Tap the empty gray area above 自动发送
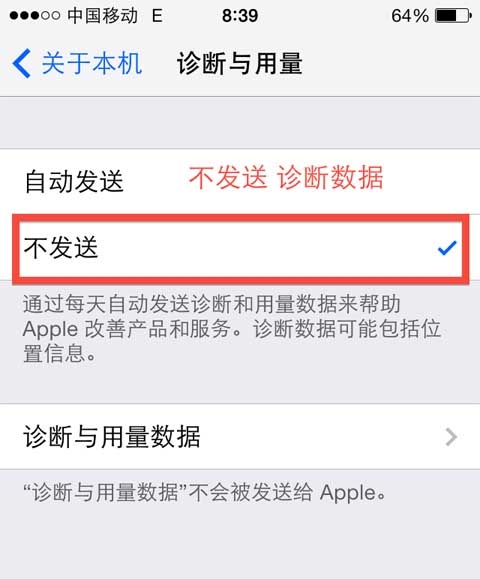The width and height of the screenshot is (480, 579). click(240, 123)
